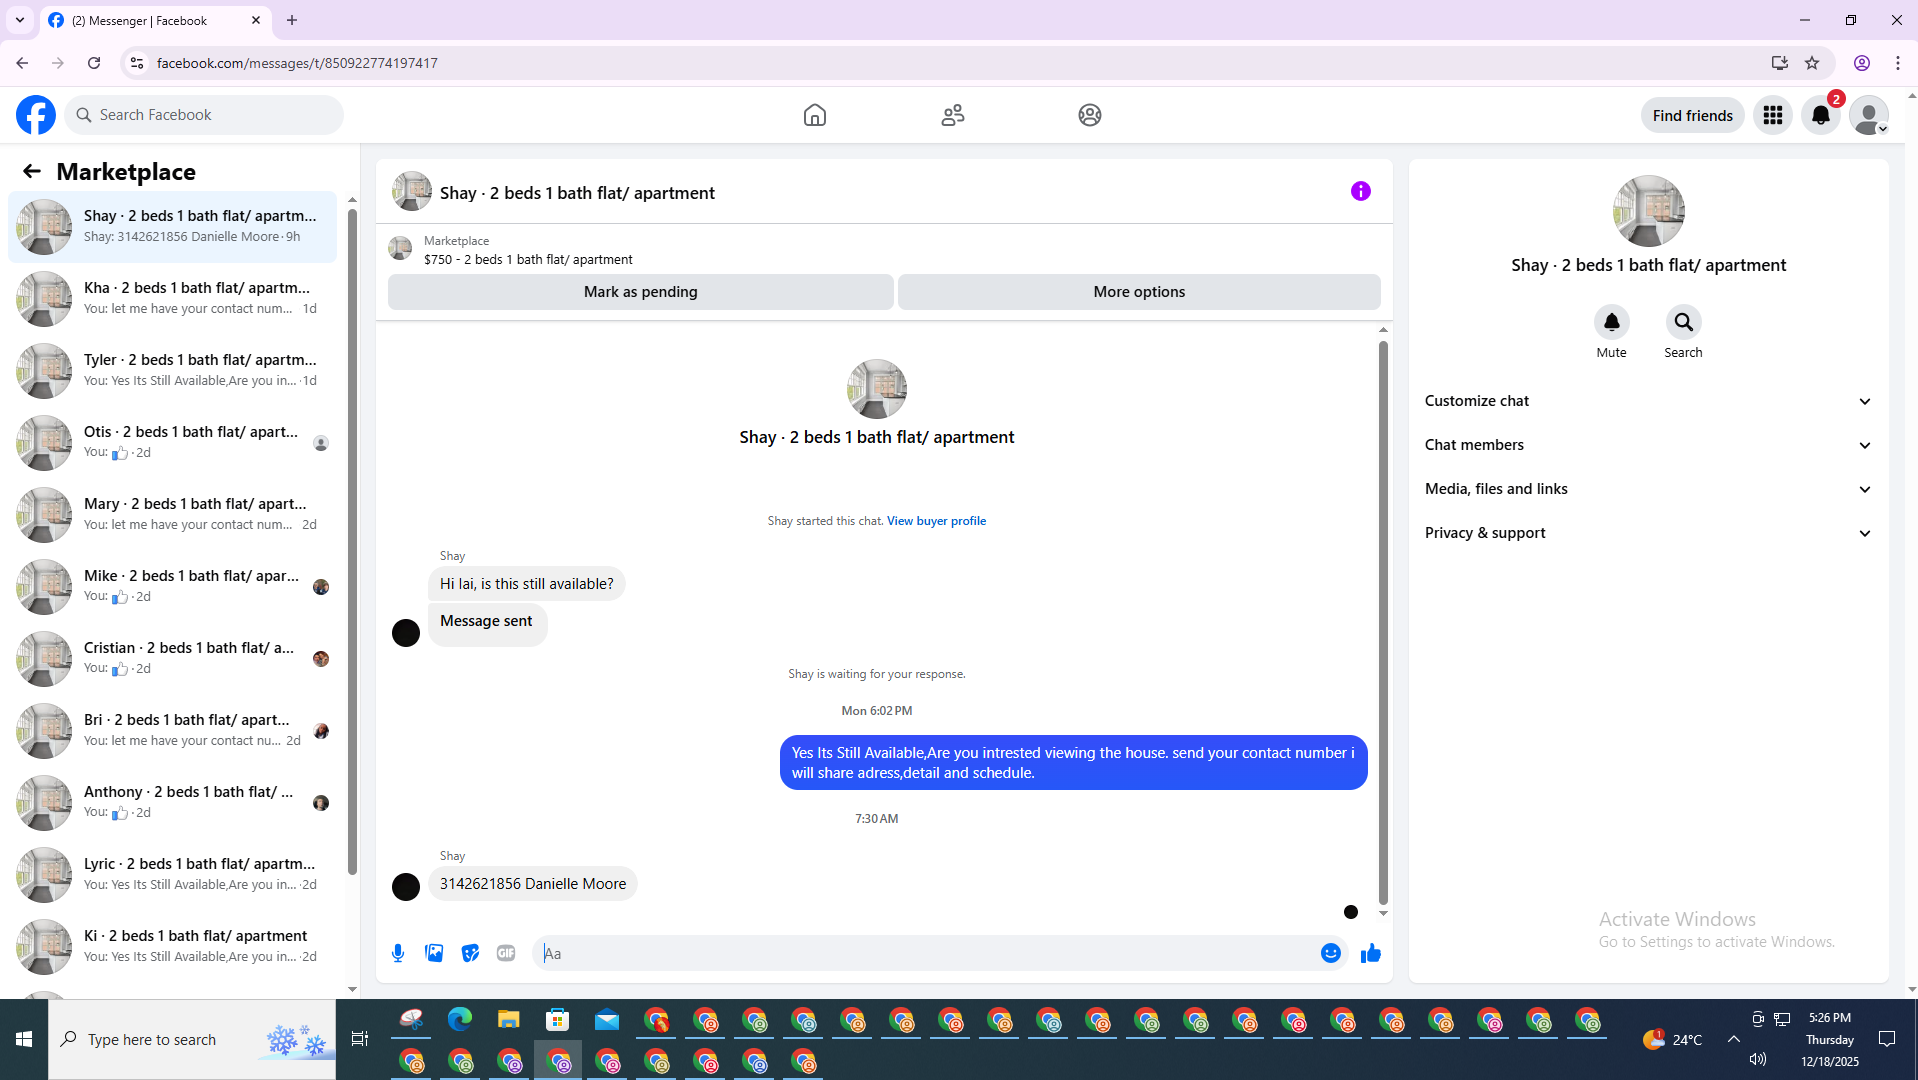
Task: Open Windows Start menu
Action: 24,1040
